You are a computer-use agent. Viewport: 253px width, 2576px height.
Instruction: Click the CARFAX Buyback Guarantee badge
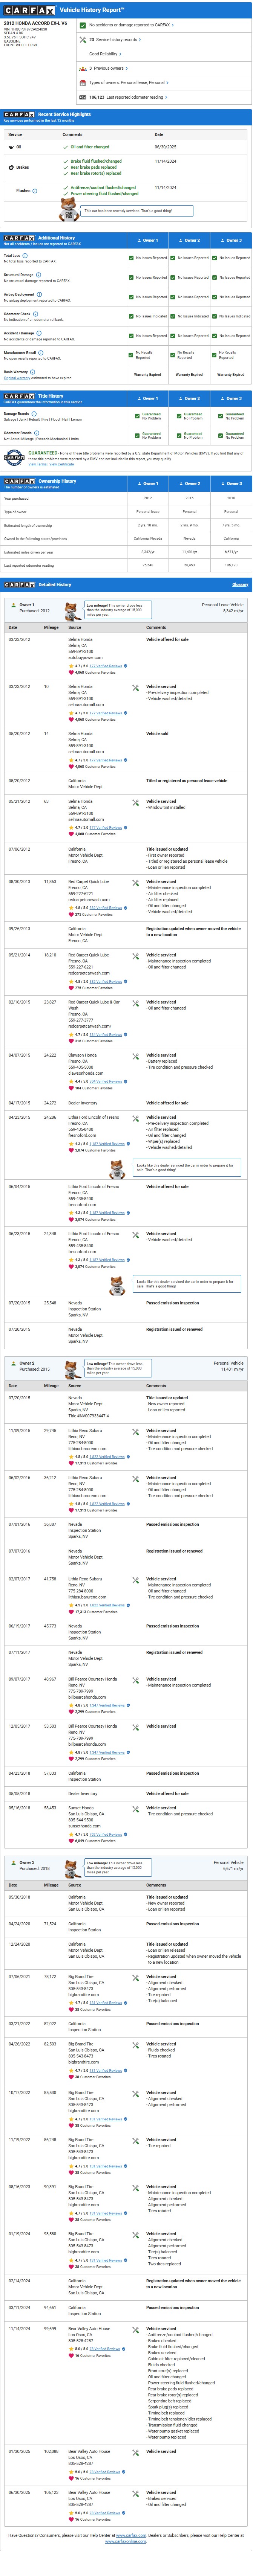[x=13, y=458]
